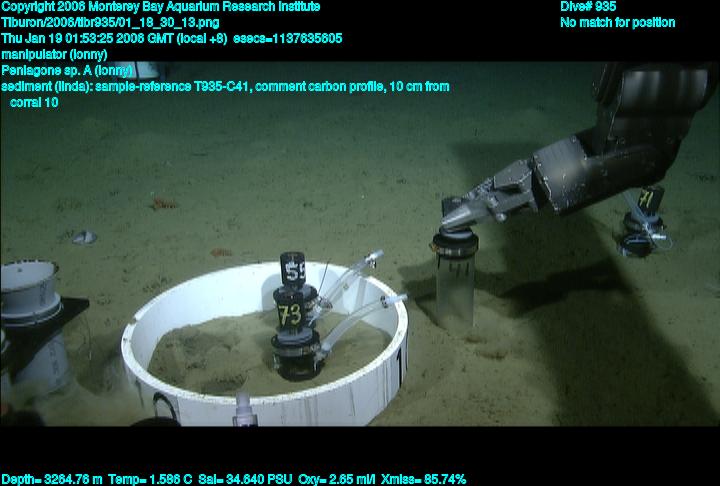The image size is (720, 486).
Task: Click the Dive# 935 label
Action: pos(588,7)
